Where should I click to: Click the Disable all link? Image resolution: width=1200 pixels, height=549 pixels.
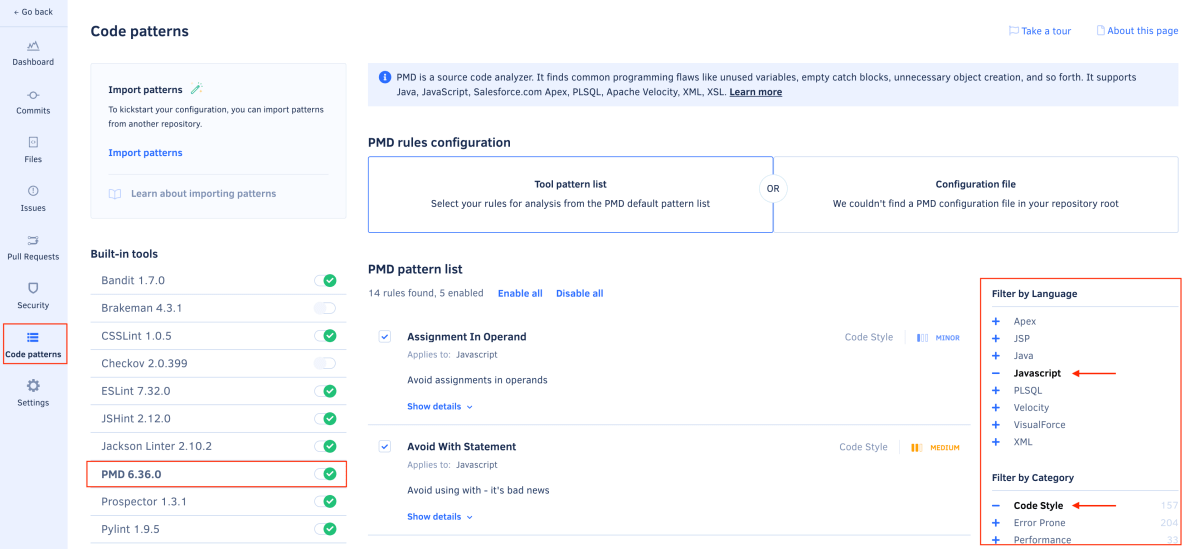click(x=580, y=293)
